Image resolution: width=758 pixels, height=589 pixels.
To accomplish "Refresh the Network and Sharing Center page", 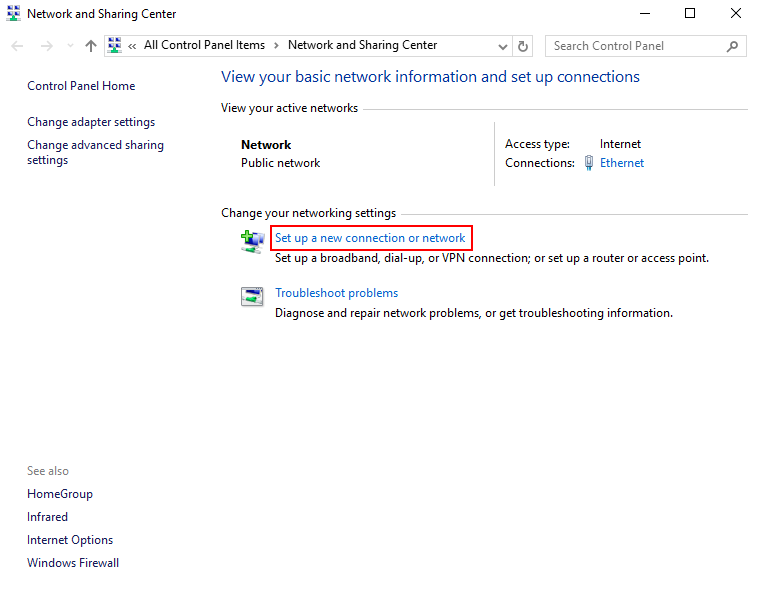I will (x=524, y=46).
